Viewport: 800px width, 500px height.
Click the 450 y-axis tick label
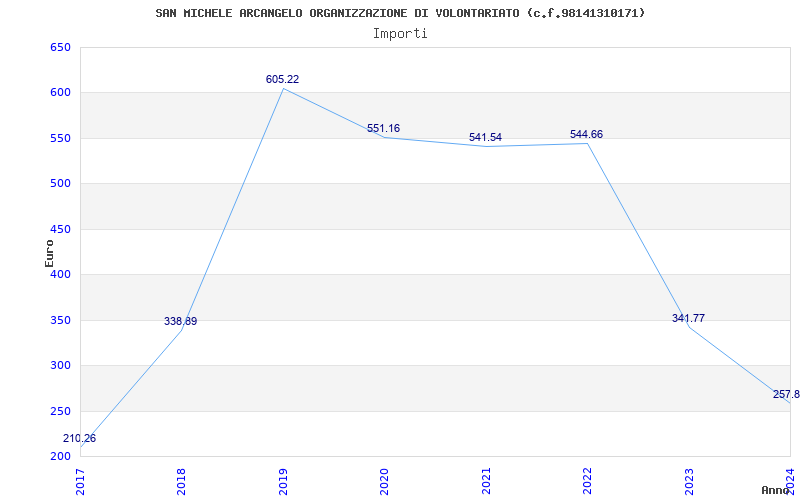(x=60, y=230)
